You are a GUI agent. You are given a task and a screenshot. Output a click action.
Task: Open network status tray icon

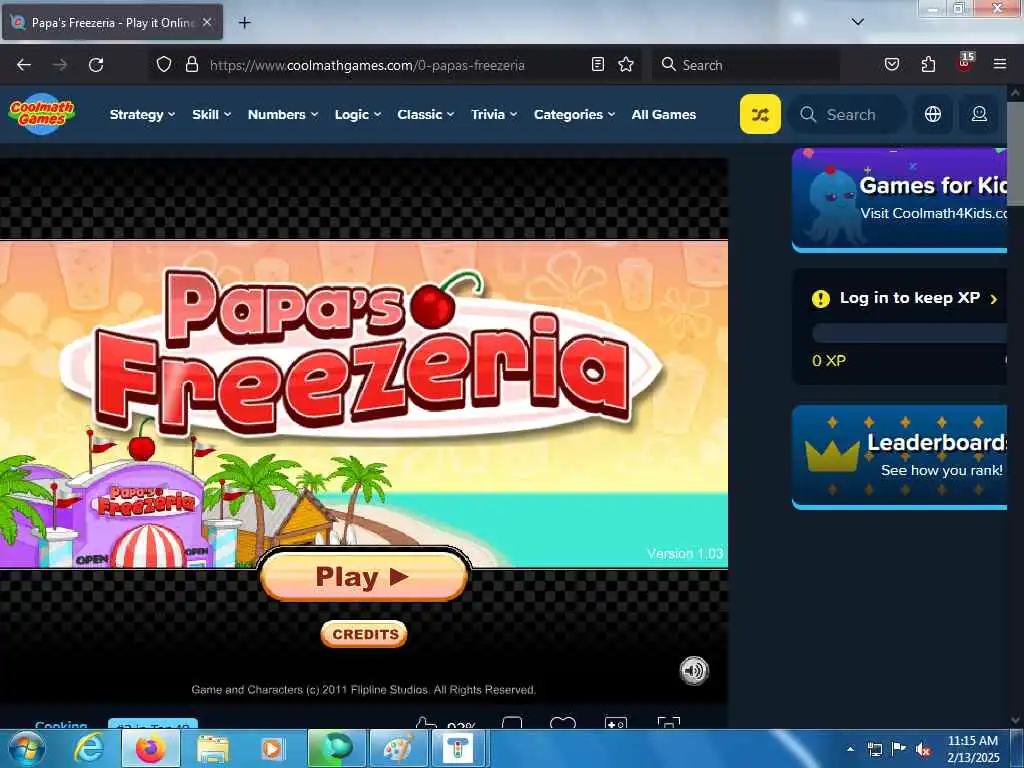[x=874, y=749]
